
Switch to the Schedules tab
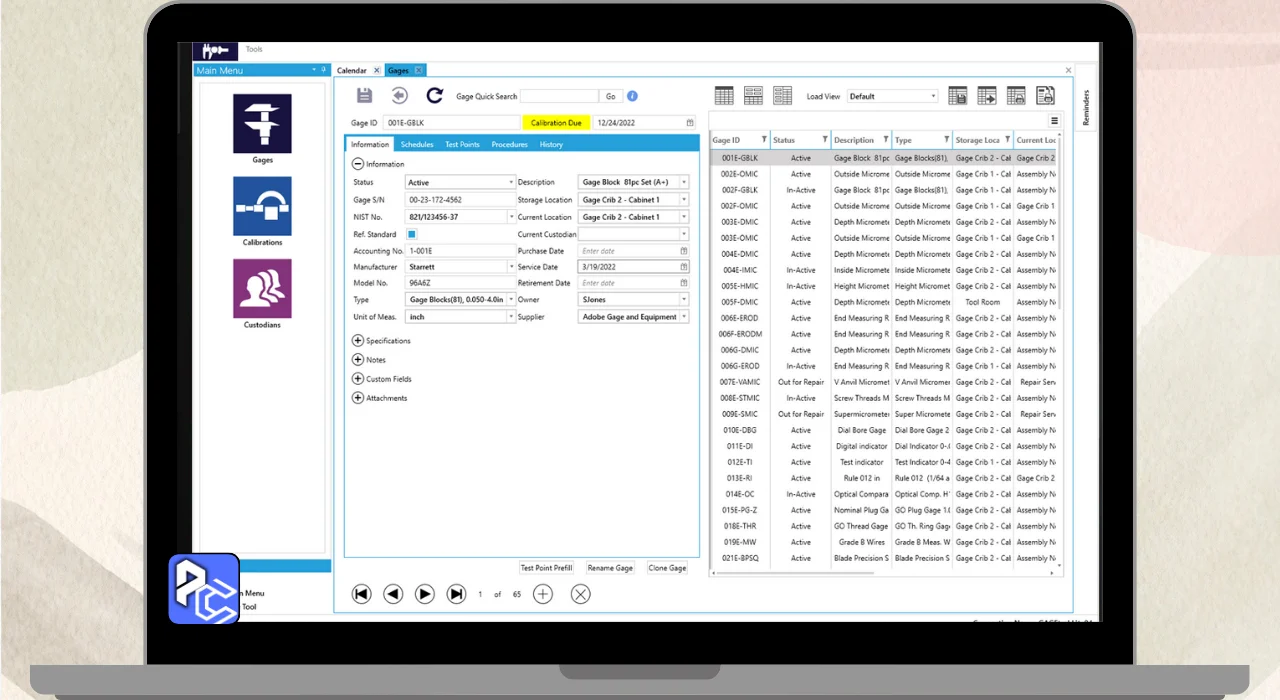click(x=417, y=145)
